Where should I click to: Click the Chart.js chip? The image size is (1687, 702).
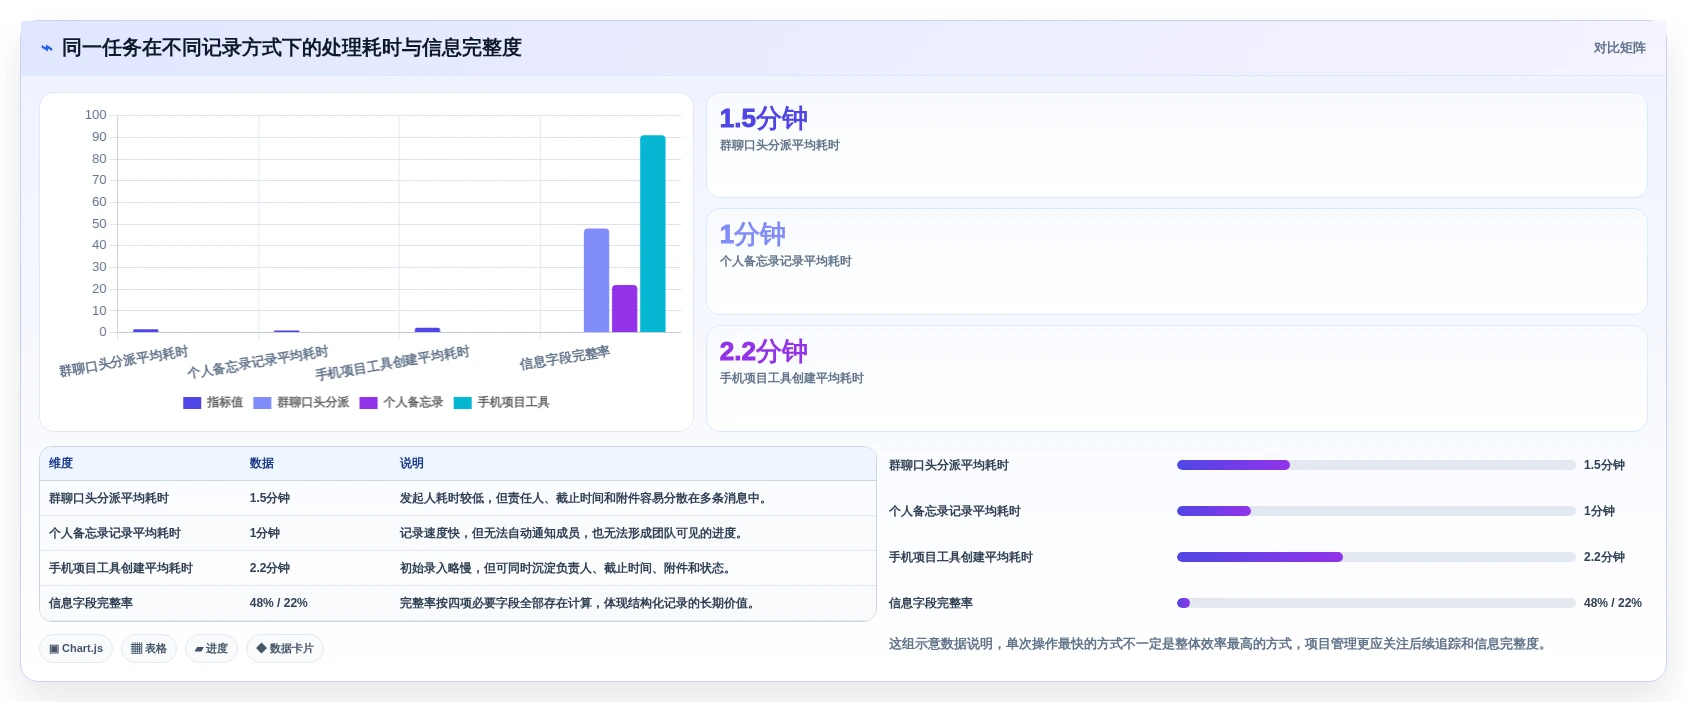pyautogui.click(x=76, y=649)
